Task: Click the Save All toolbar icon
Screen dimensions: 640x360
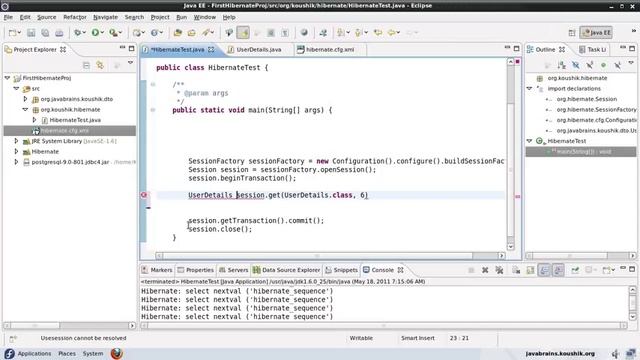Action: [x=45, y=33]
